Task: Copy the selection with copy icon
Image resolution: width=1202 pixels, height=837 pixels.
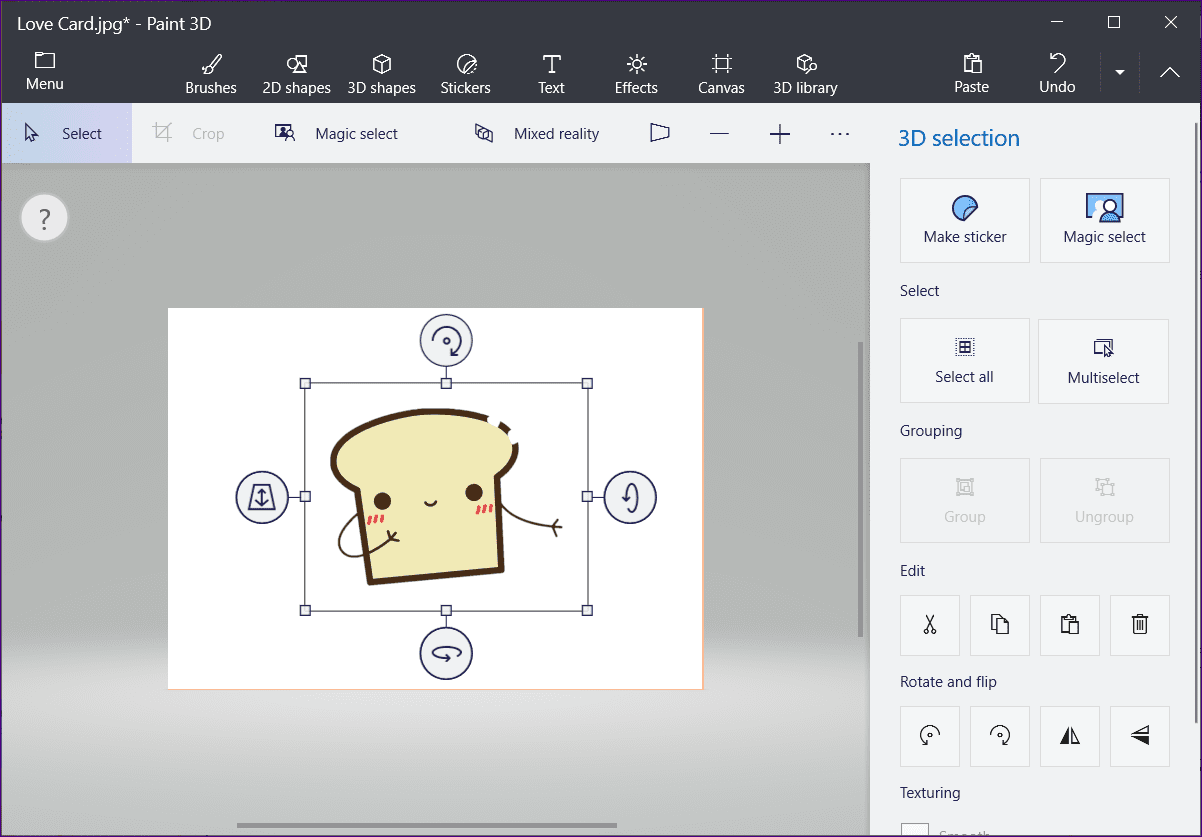Action: 1000,625
